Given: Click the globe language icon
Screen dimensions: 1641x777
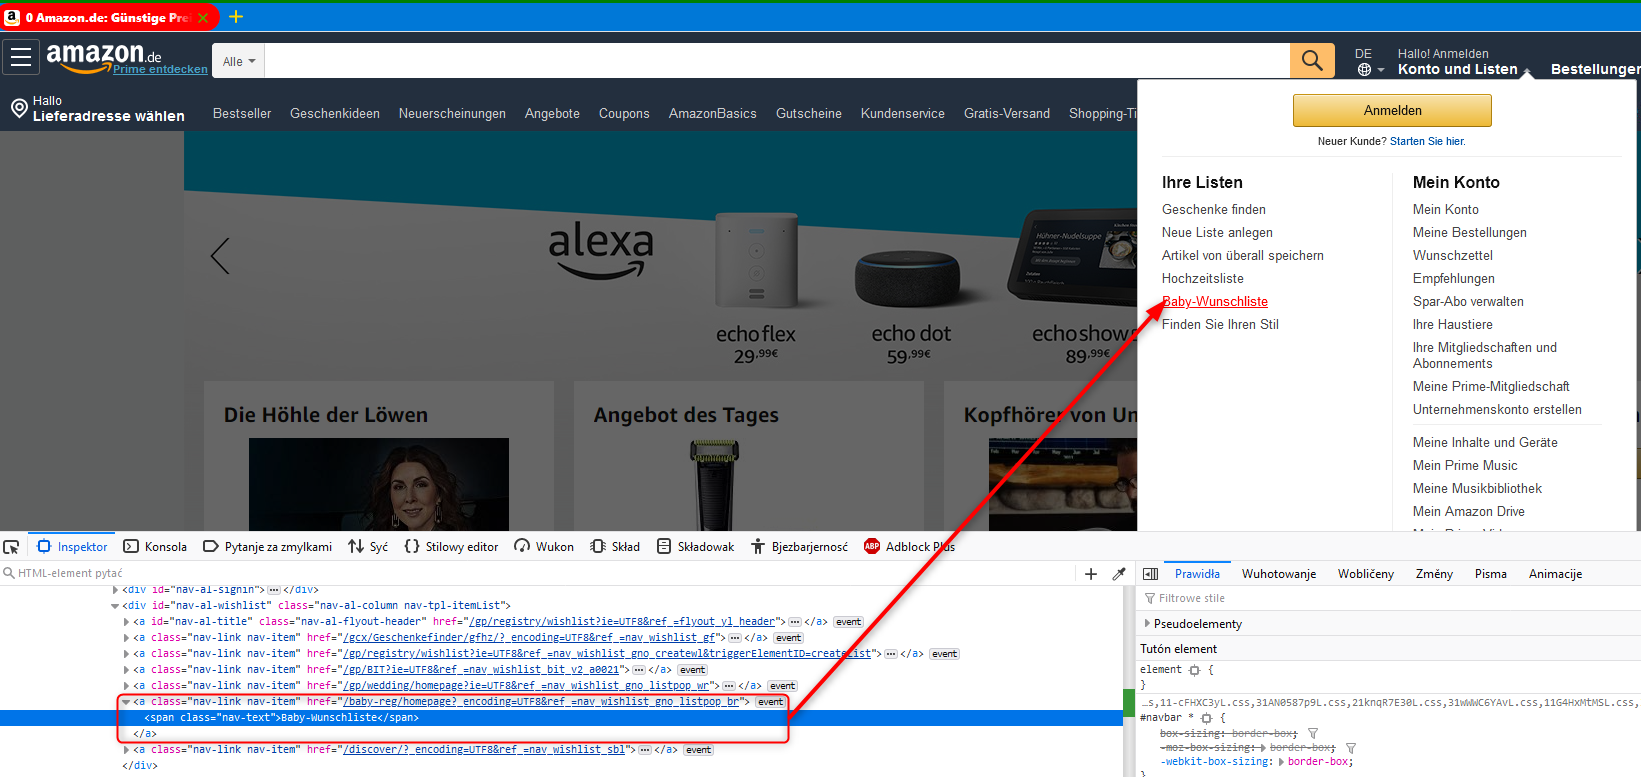Looking at the screenshot, I should click(1364, 70).
